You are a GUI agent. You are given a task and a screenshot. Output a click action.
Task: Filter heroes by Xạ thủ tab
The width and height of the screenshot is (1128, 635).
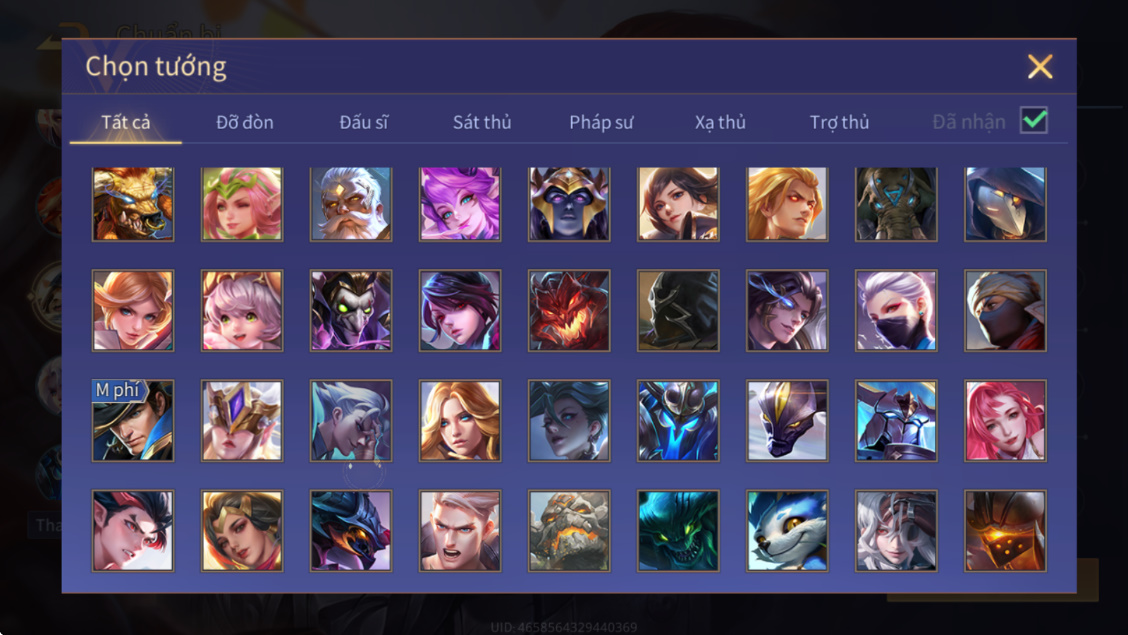720,122
